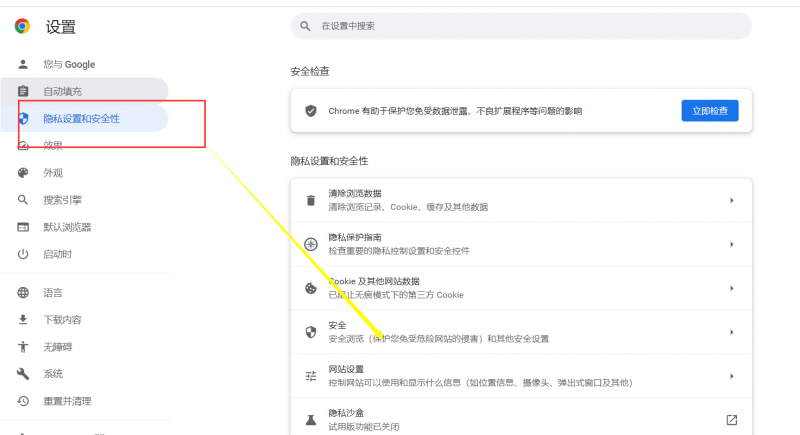The width and height of the screenshot is (800, 435).
Task: Expand 清除浏览数据 with its arrow
Action: pyautogui.click(x=731, y=200)
